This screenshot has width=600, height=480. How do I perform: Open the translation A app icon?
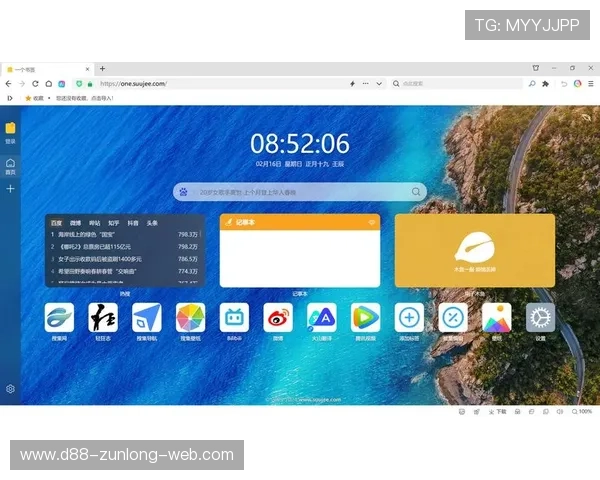coord(322,317)
